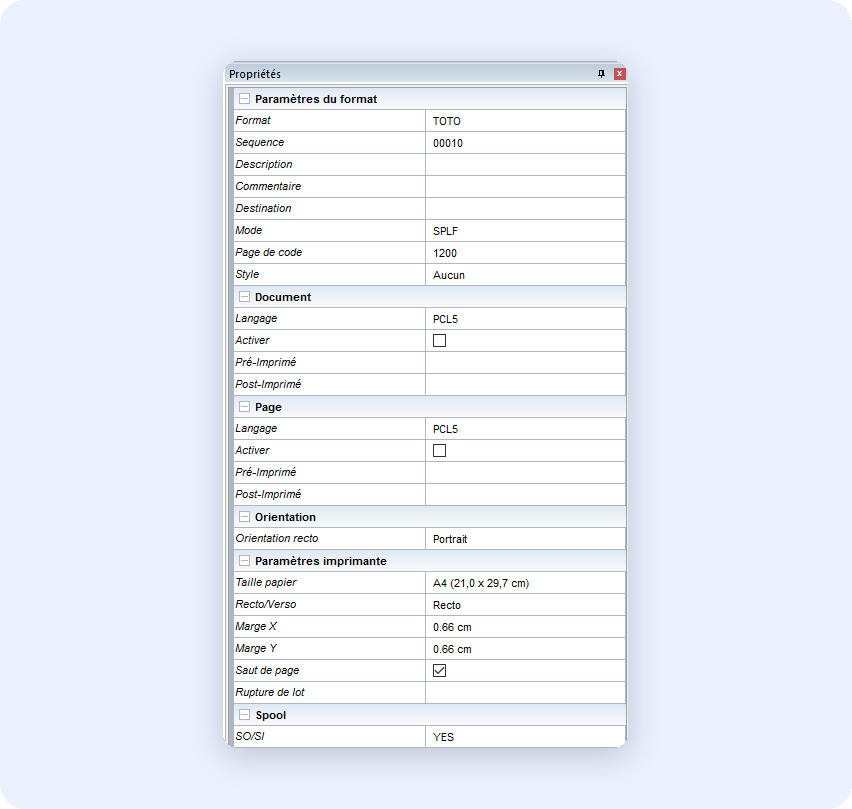852x809 pixels.
Task: Open the Style value Aucun
Action: click(525, 275)
